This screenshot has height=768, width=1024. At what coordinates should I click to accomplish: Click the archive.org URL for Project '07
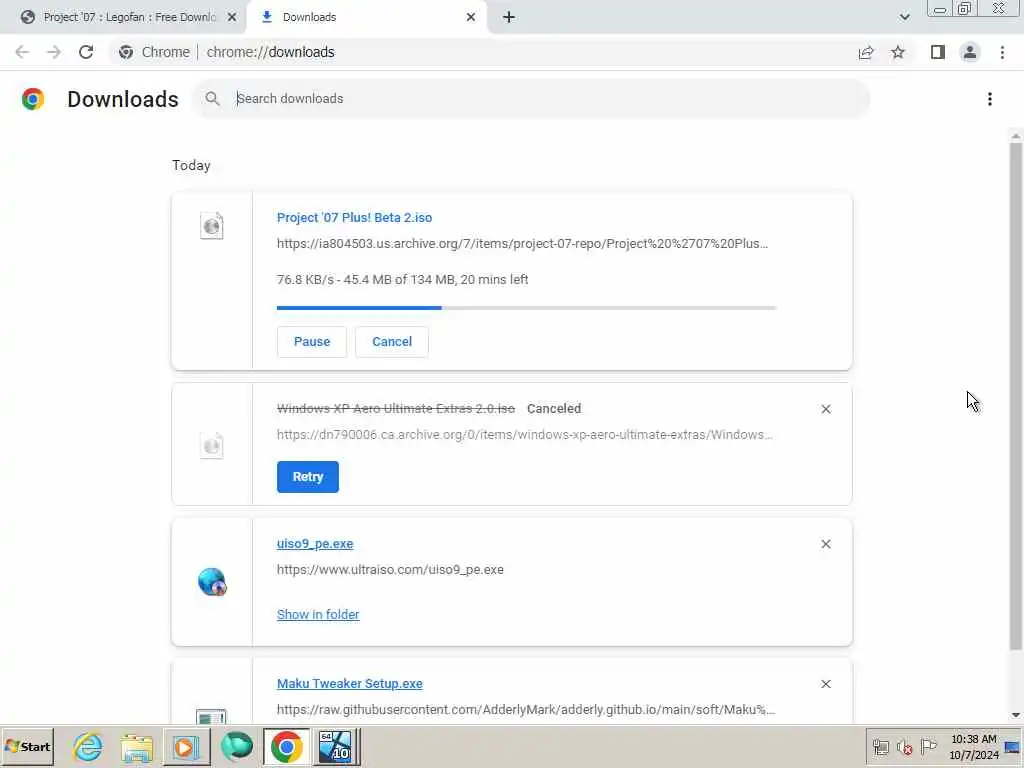(x=522, y=244)
